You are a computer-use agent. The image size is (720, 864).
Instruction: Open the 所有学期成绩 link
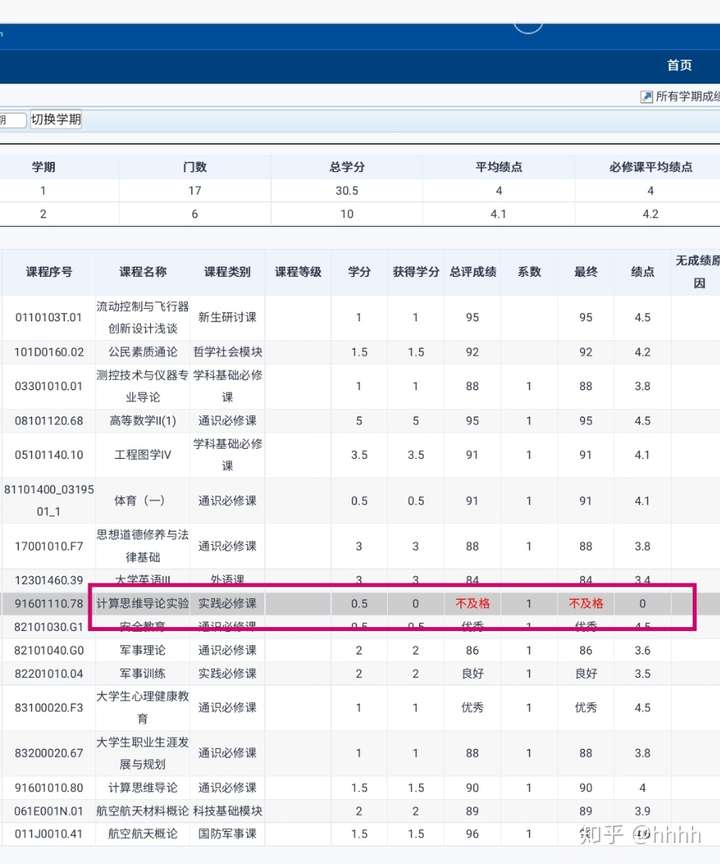click(x=687, y=96)
